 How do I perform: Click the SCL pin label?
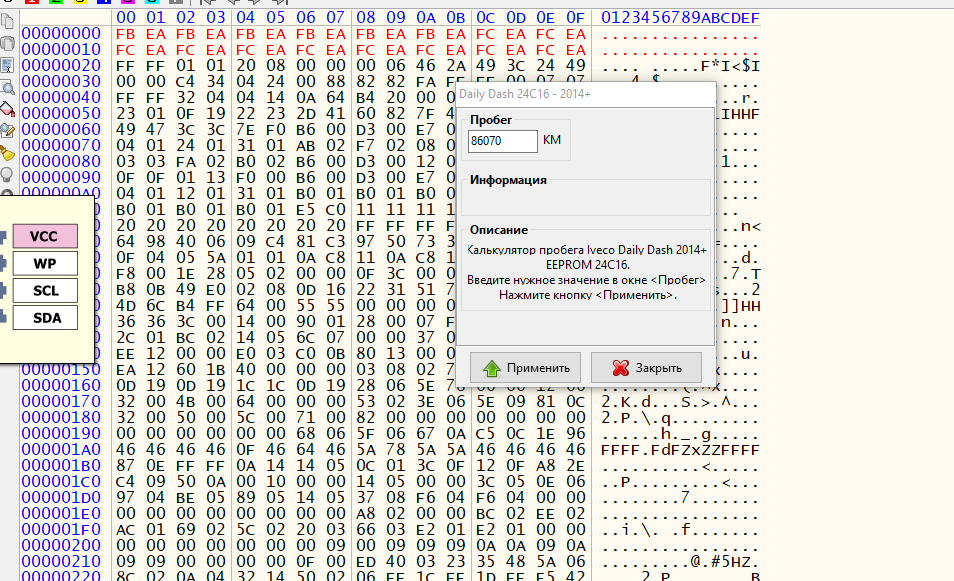tap(45, 290)
